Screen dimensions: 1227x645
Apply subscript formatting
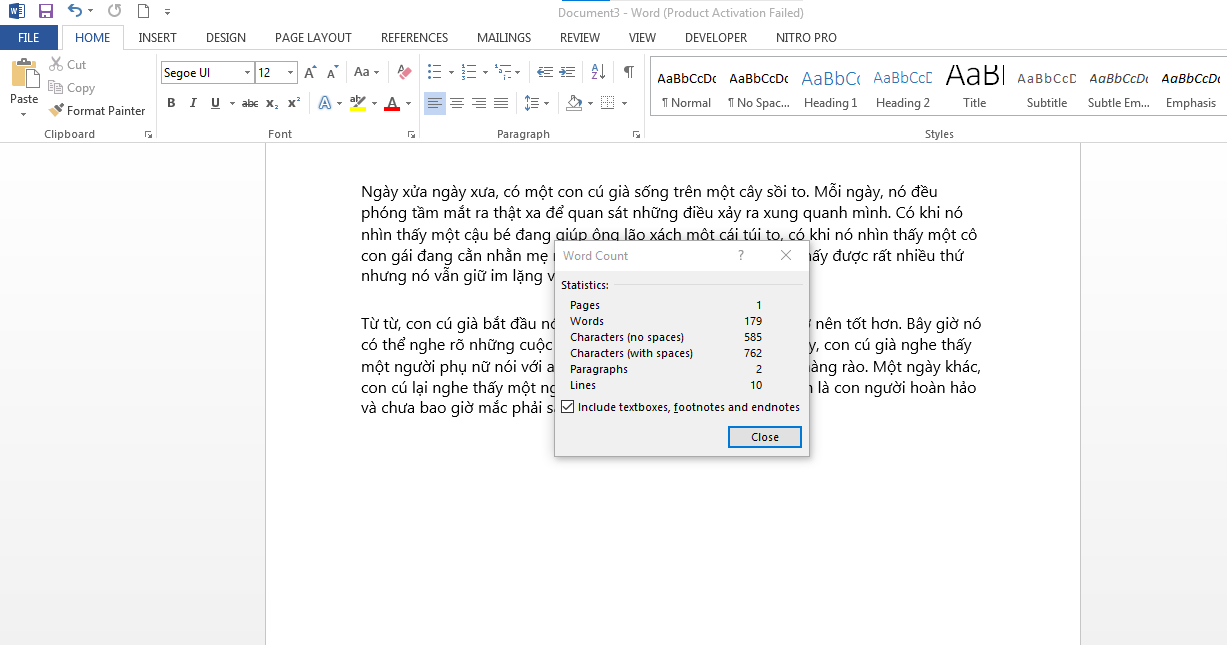(272, 103)
